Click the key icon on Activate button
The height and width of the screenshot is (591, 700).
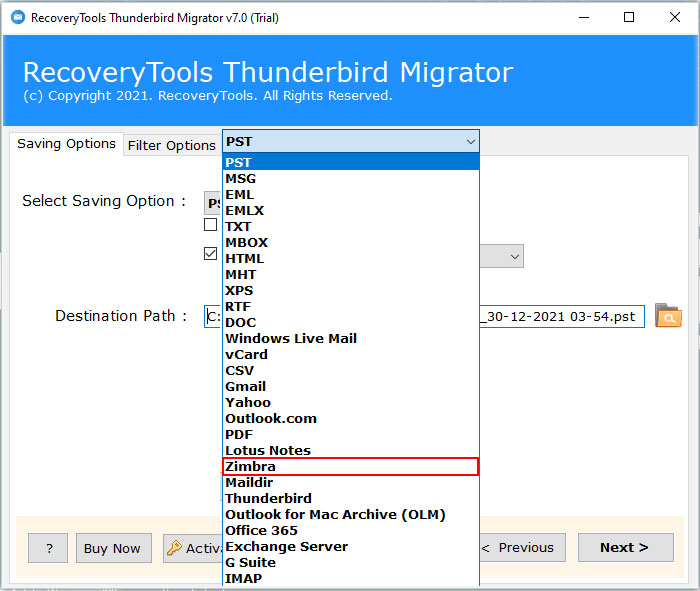pyautogui.click(x=174, y=547)
